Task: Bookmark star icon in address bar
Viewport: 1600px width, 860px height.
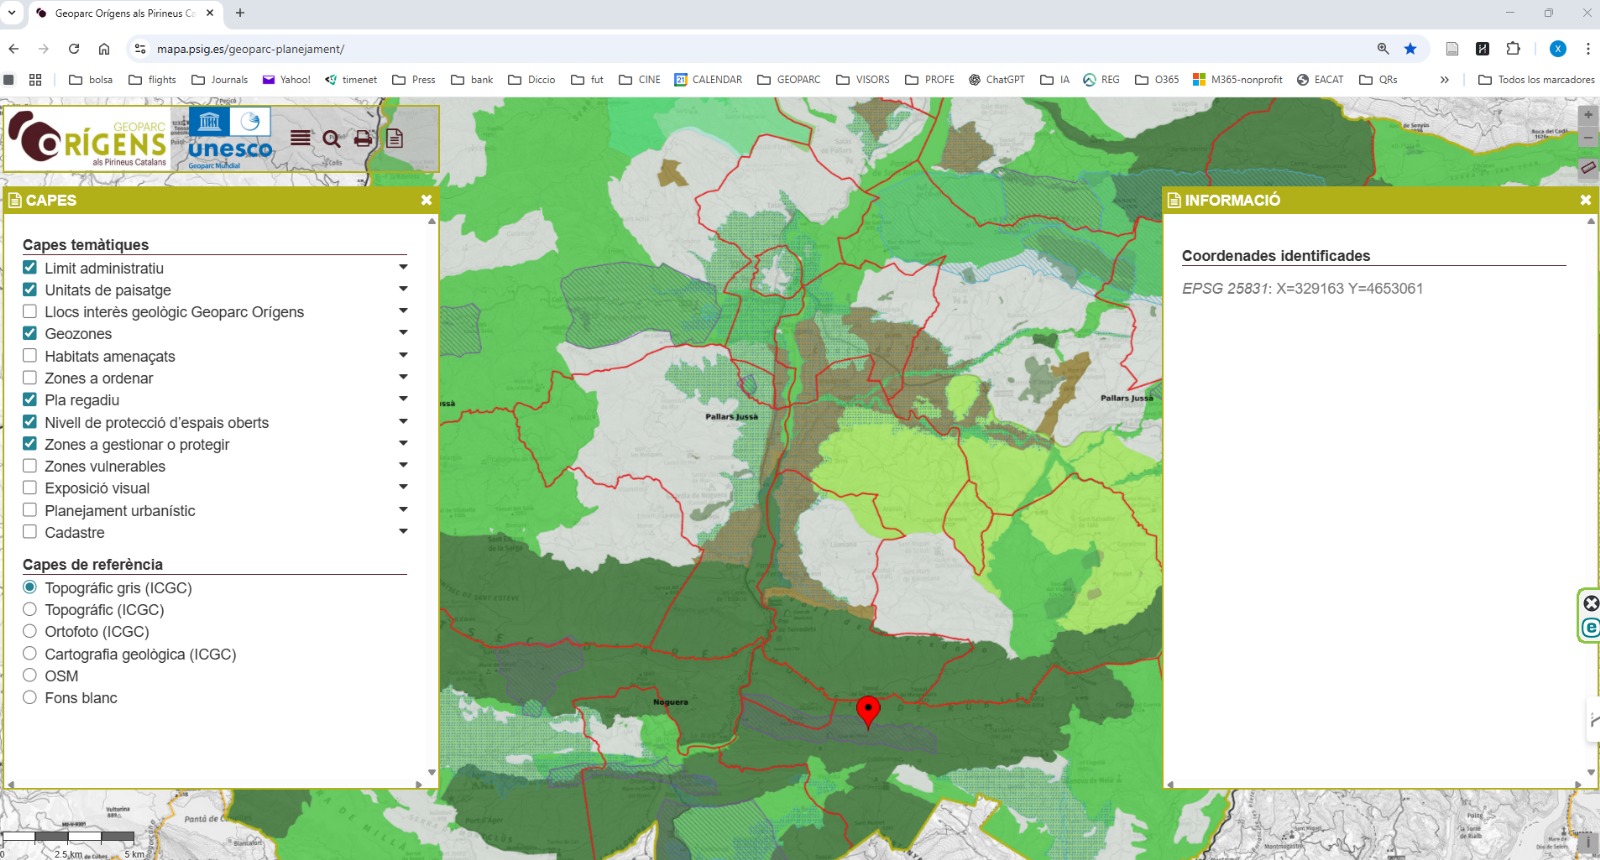Action: [x=1410, y=49]
